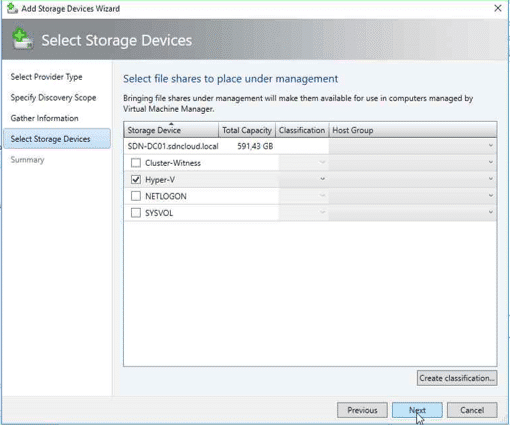Expand the Host Group dropdown for Hyper-V
510x425 pixels.
coord(413,179)
